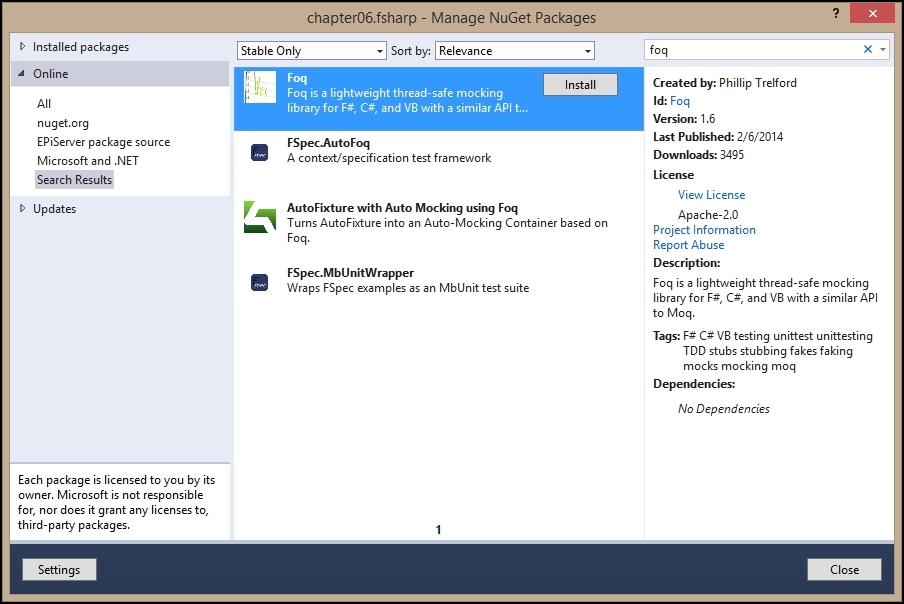
Task: Click page number 1
Action: (x=438, y=529)
